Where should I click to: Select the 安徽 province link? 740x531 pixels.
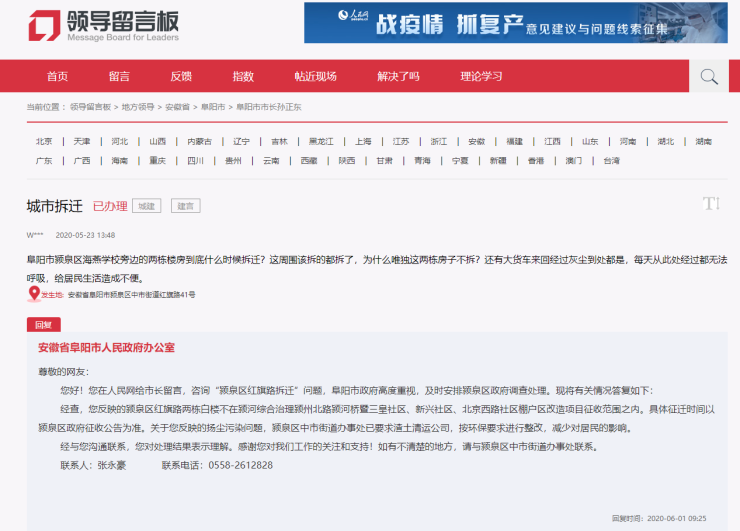477,141
